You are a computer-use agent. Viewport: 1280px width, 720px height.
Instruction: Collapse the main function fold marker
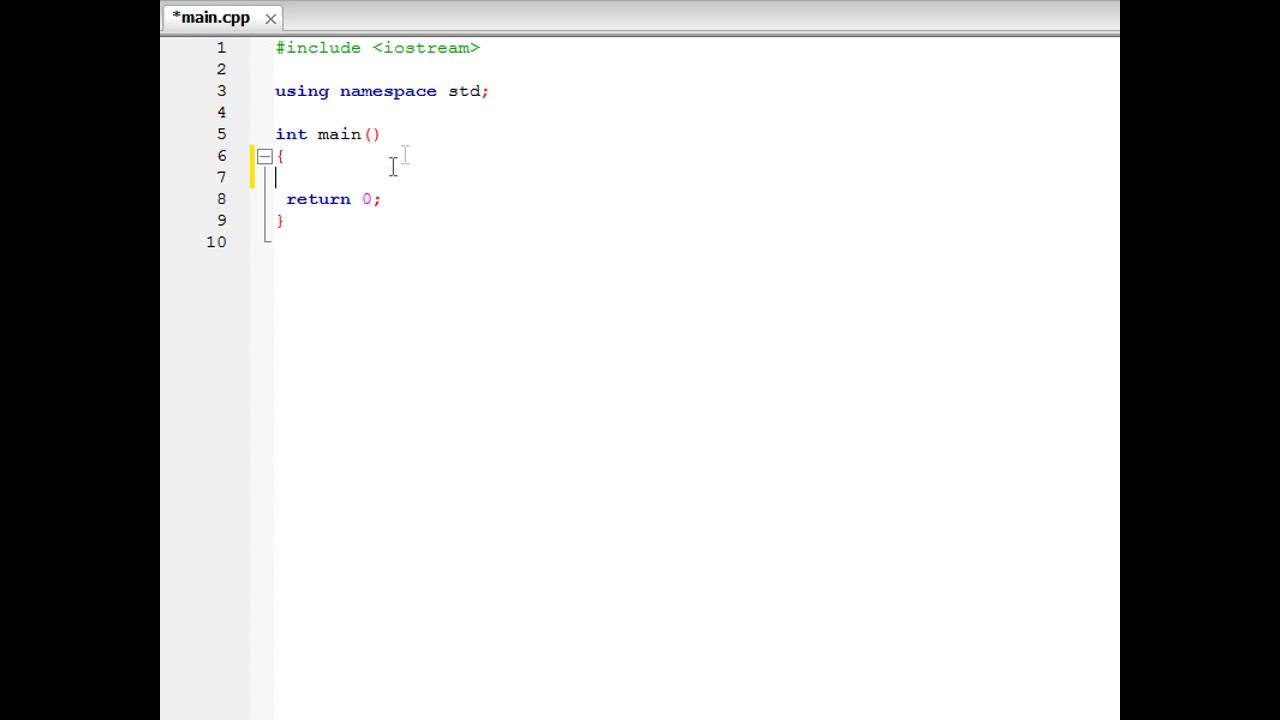tap(264, 156)
